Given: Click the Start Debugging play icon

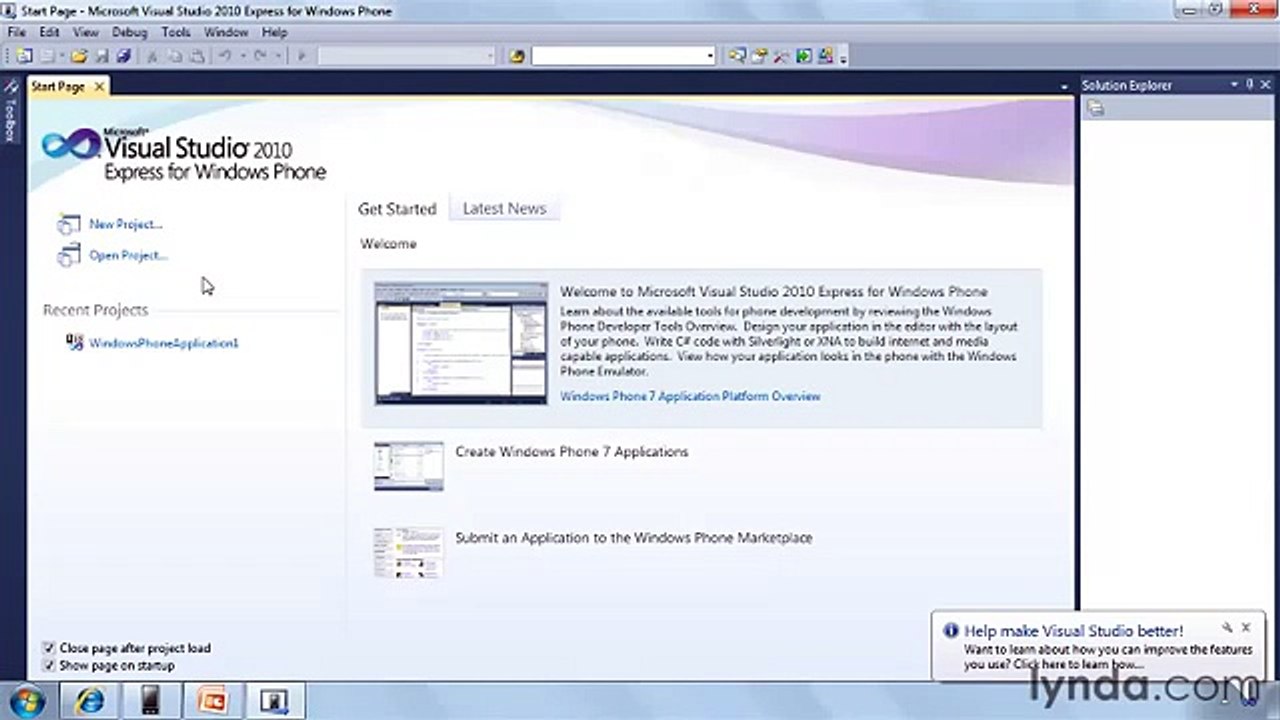Looking at the screenshot, I should click(301, 56).
